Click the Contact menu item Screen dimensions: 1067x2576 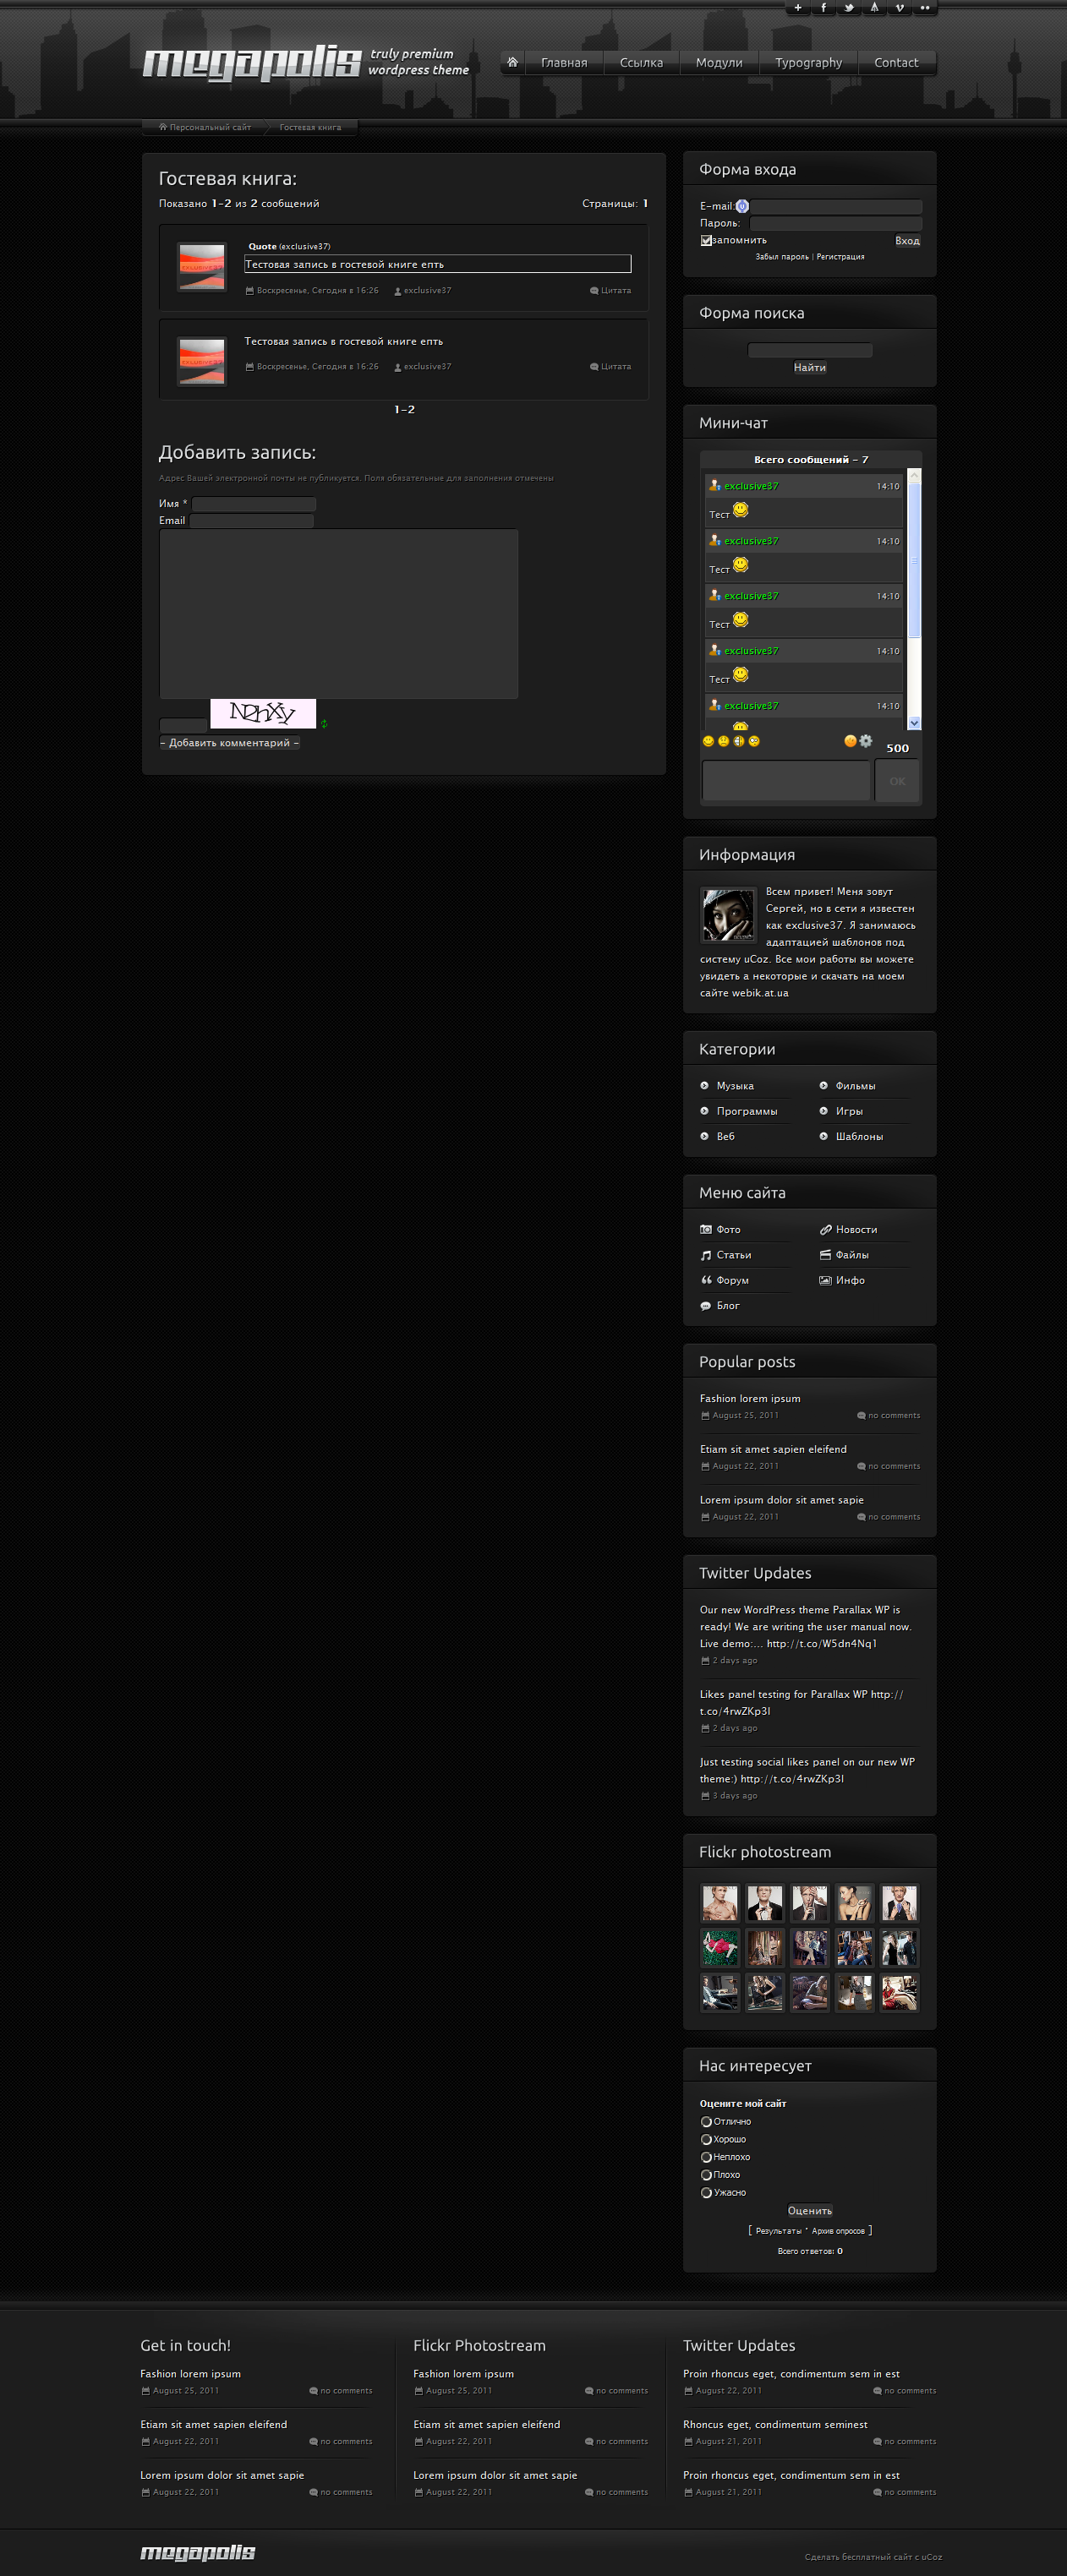tap(896, 62)
